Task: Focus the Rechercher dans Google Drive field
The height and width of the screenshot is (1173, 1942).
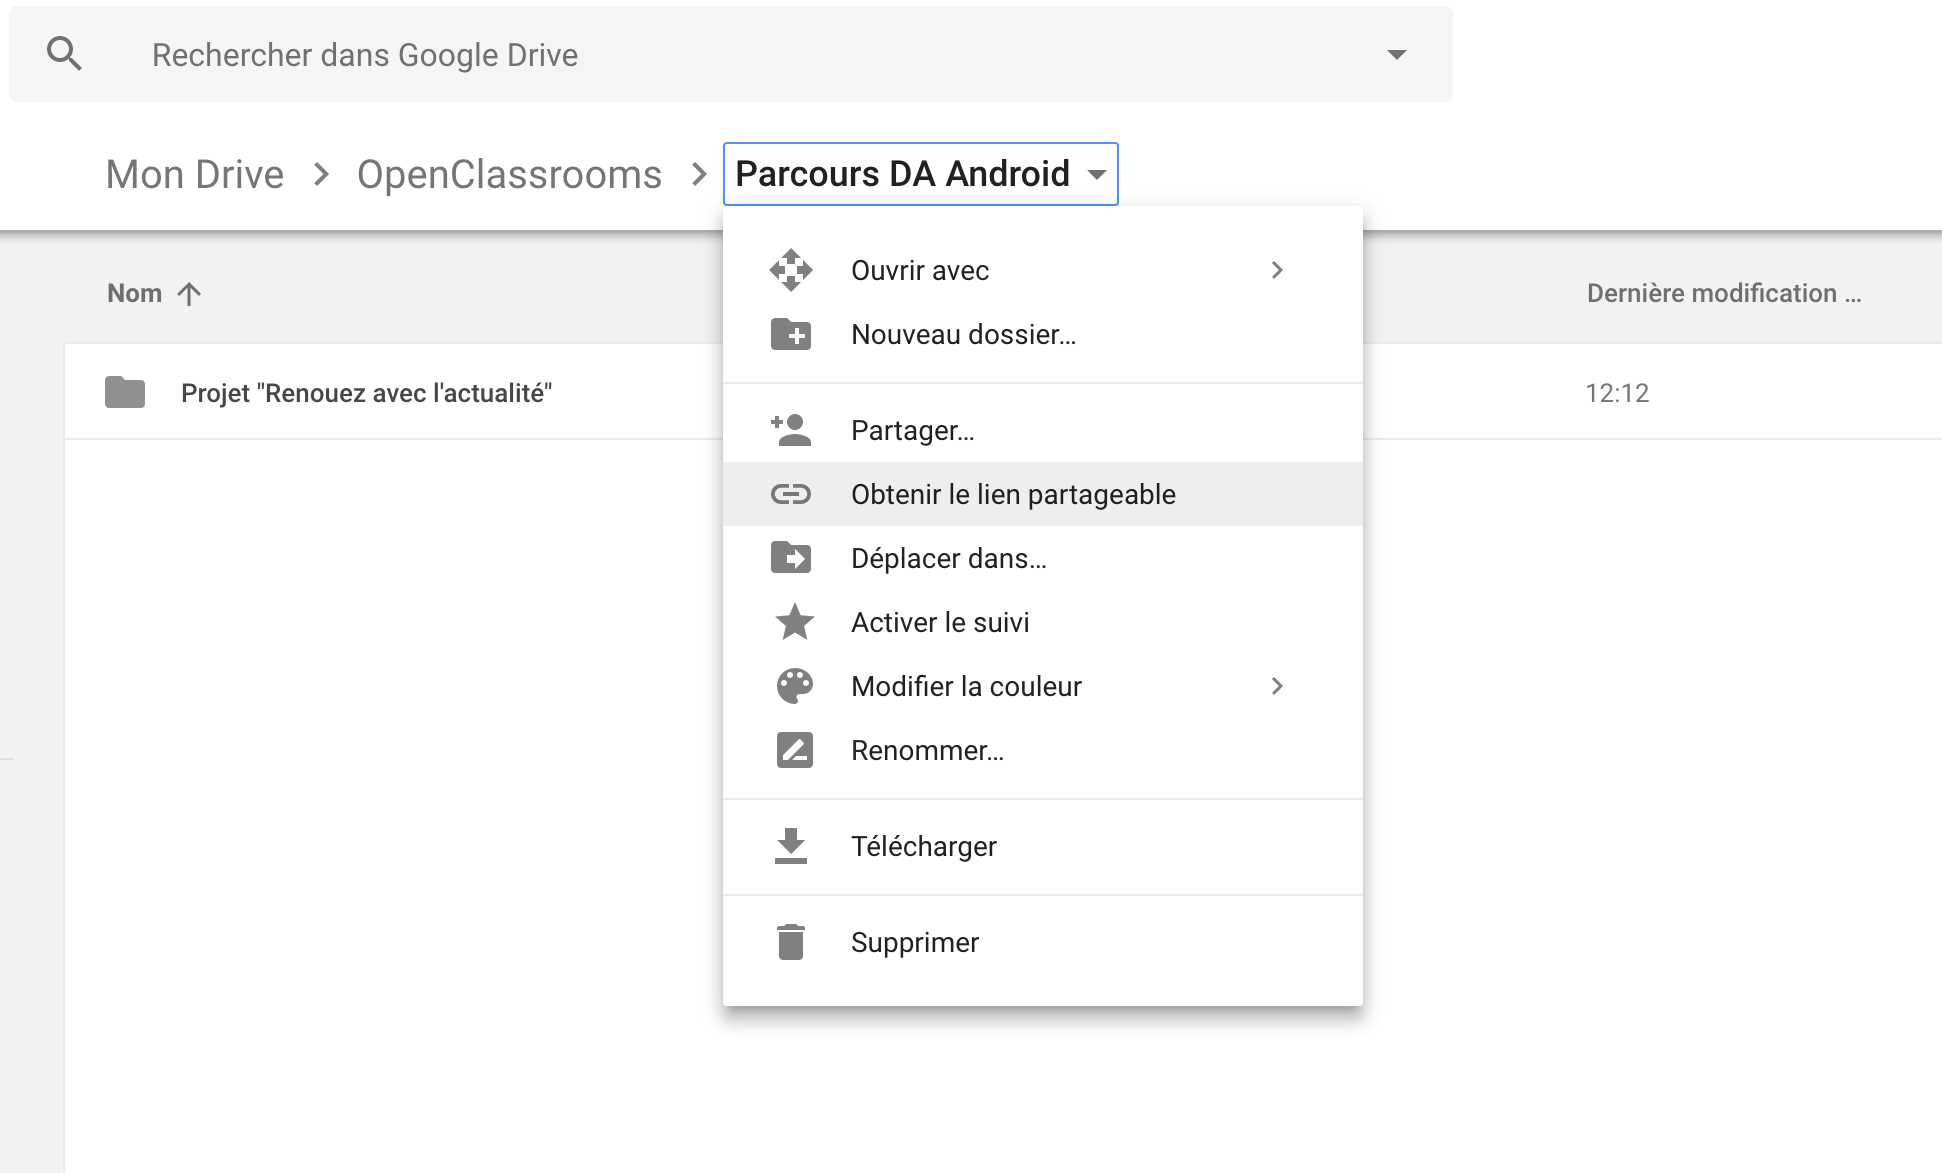Action: pyautogui.click(x=731, y=54)
